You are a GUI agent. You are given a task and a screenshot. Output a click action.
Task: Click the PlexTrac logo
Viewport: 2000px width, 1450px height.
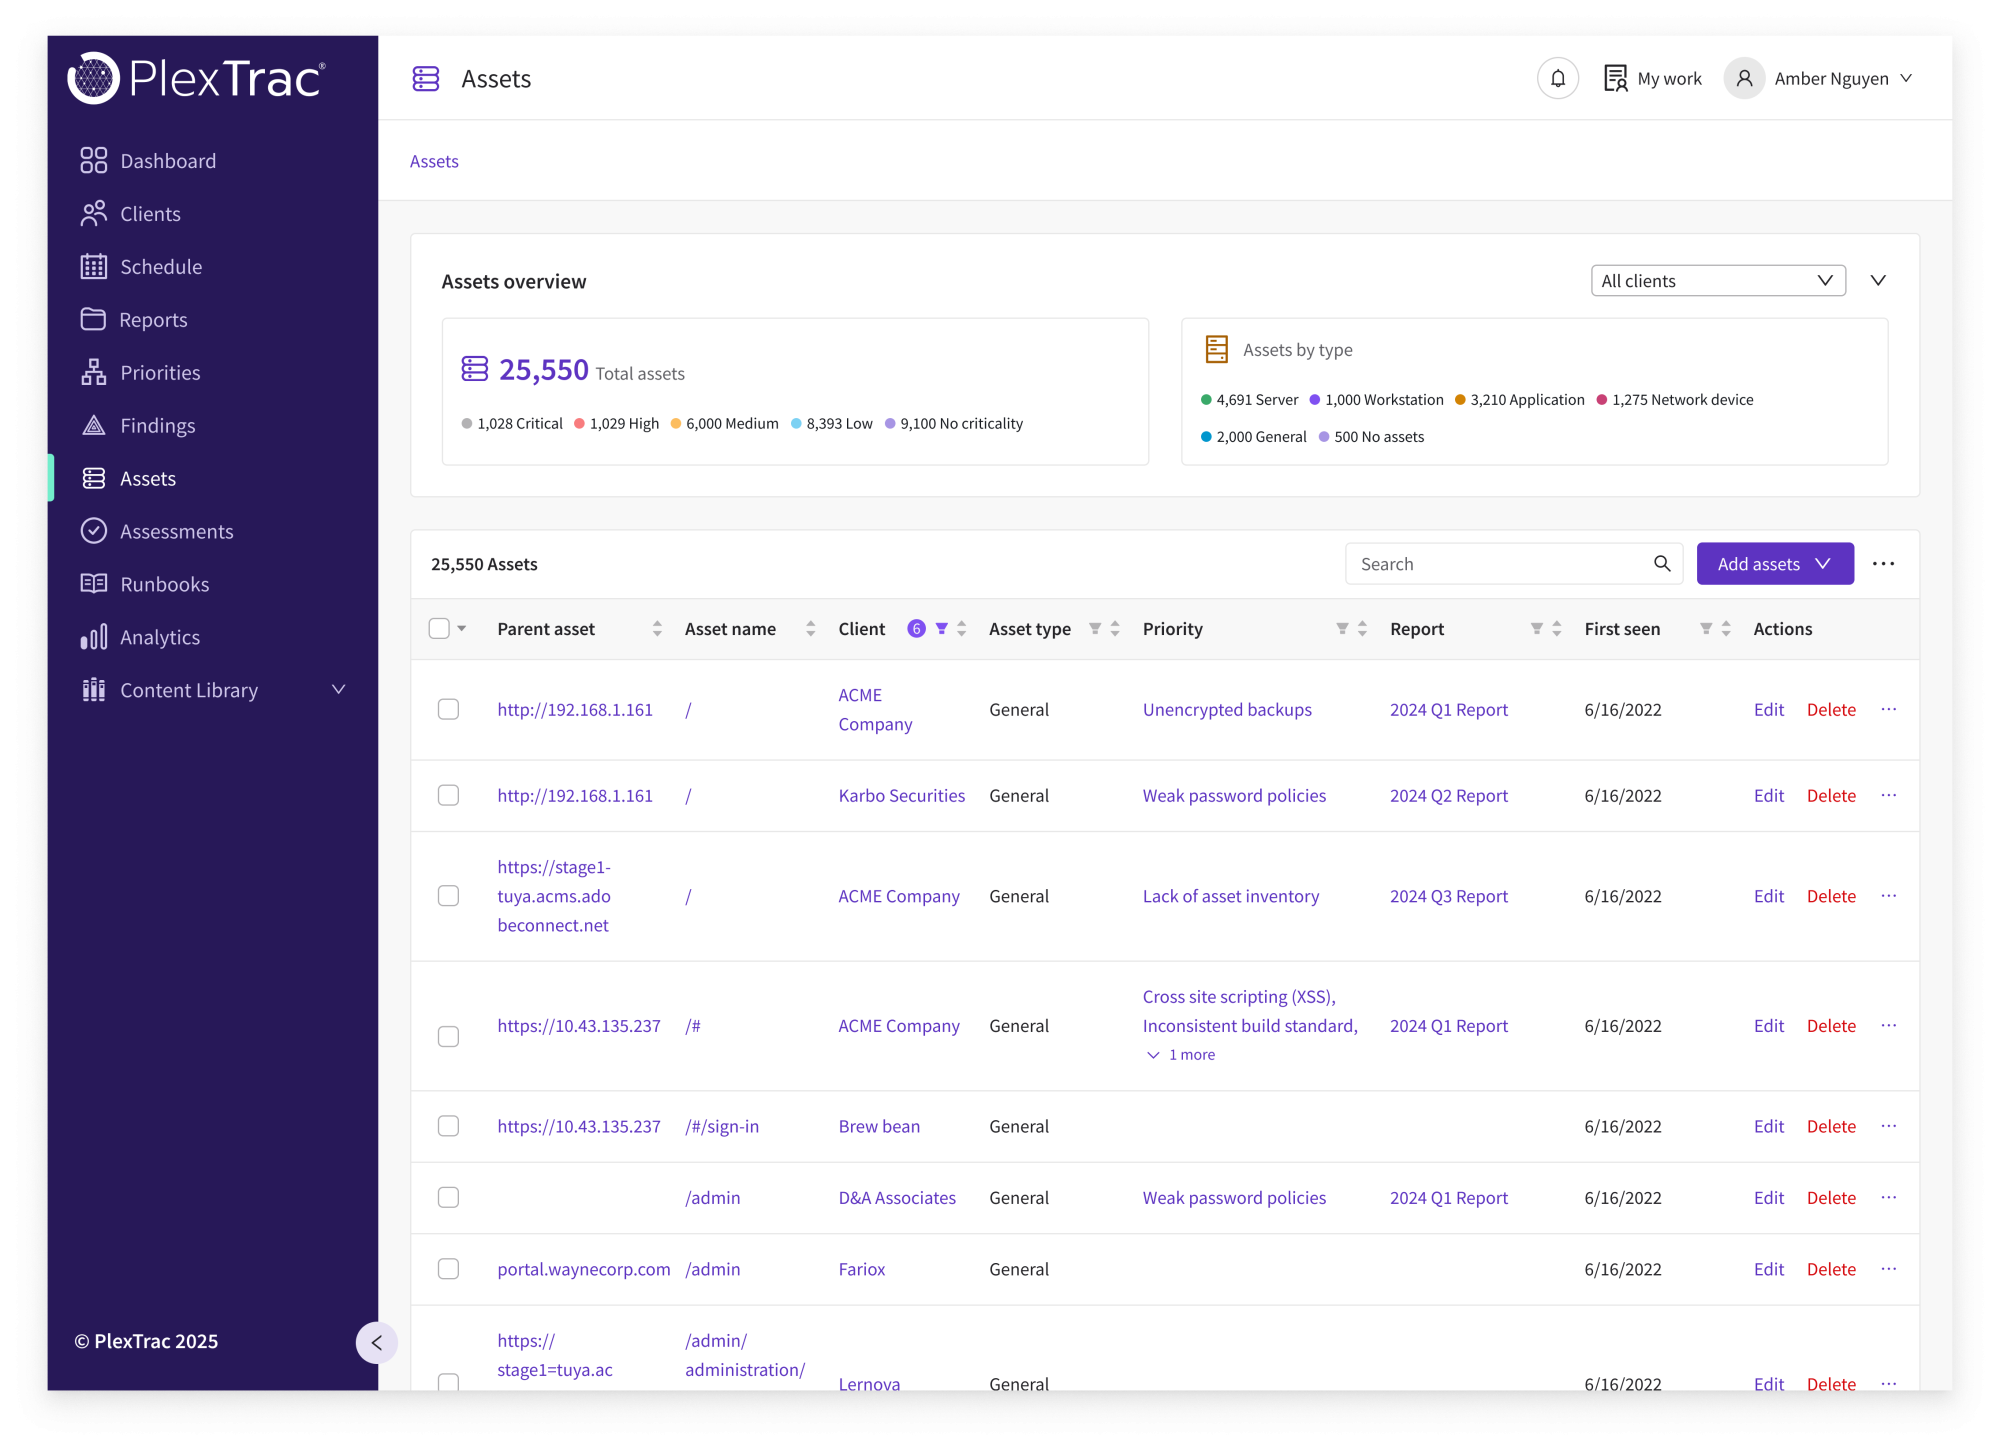click(197, 78)
